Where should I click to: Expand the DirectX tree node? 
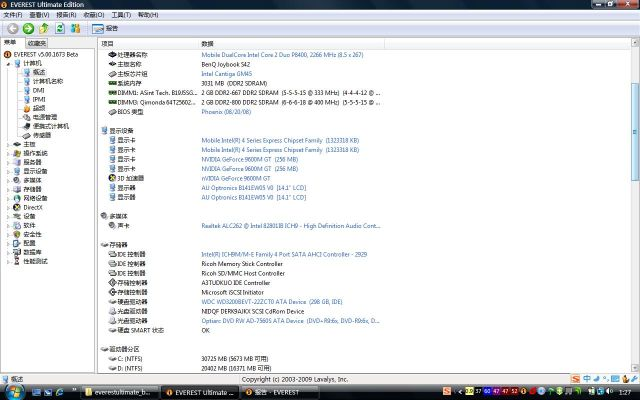click(8, 207)
